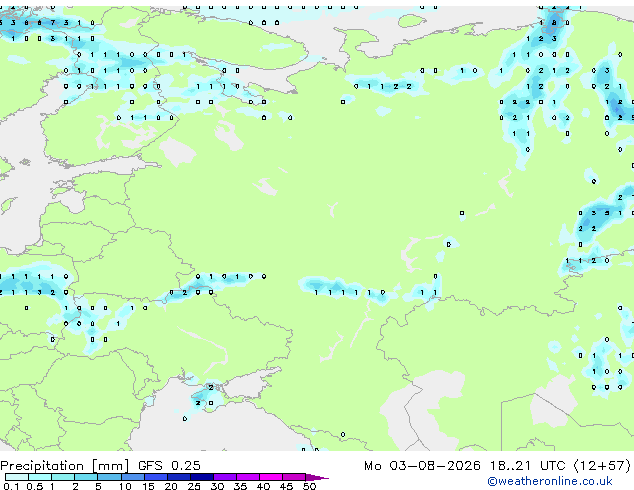The height and width of the screenshot is (490, 634).
Task: Click the '20' legend scale label
Action: click(171, 486)
